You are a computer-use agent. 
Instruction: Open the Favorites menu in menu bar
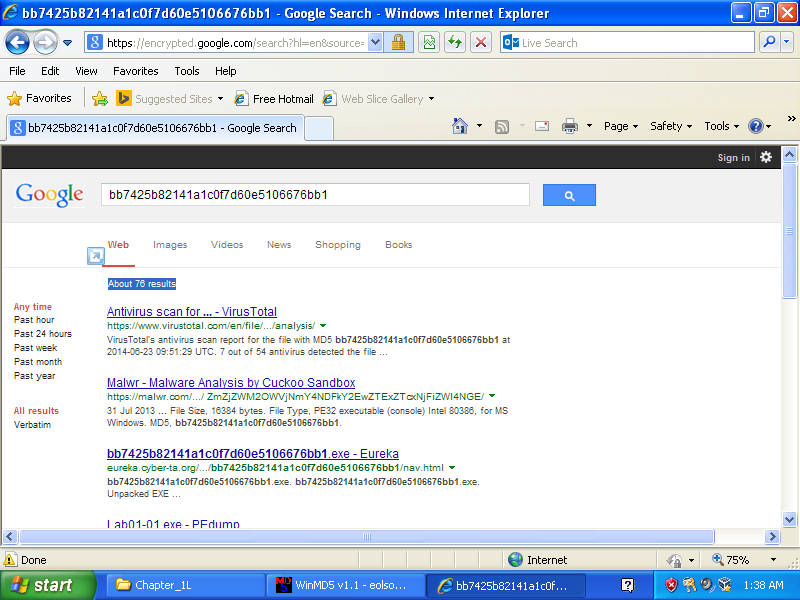pyautogui.click(x=135, y=71)
